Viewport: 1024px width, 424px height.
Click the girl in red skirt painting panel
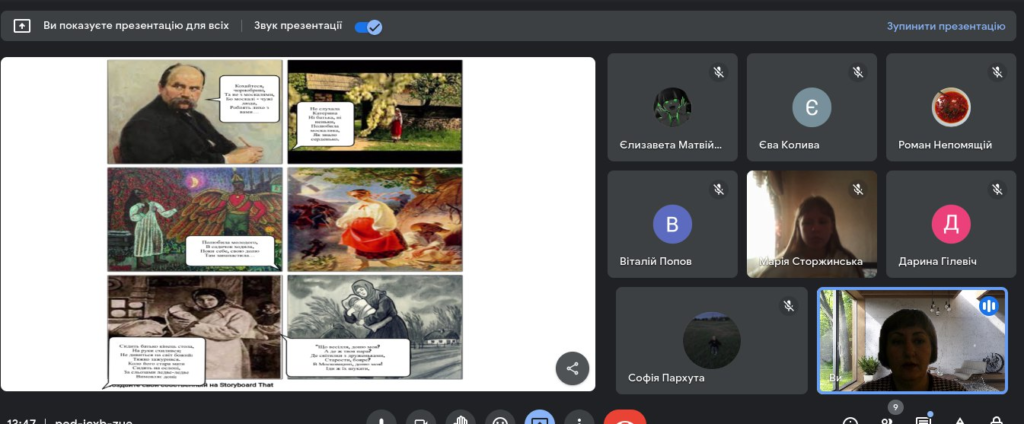pyautogui.click(x=375, y=220)
